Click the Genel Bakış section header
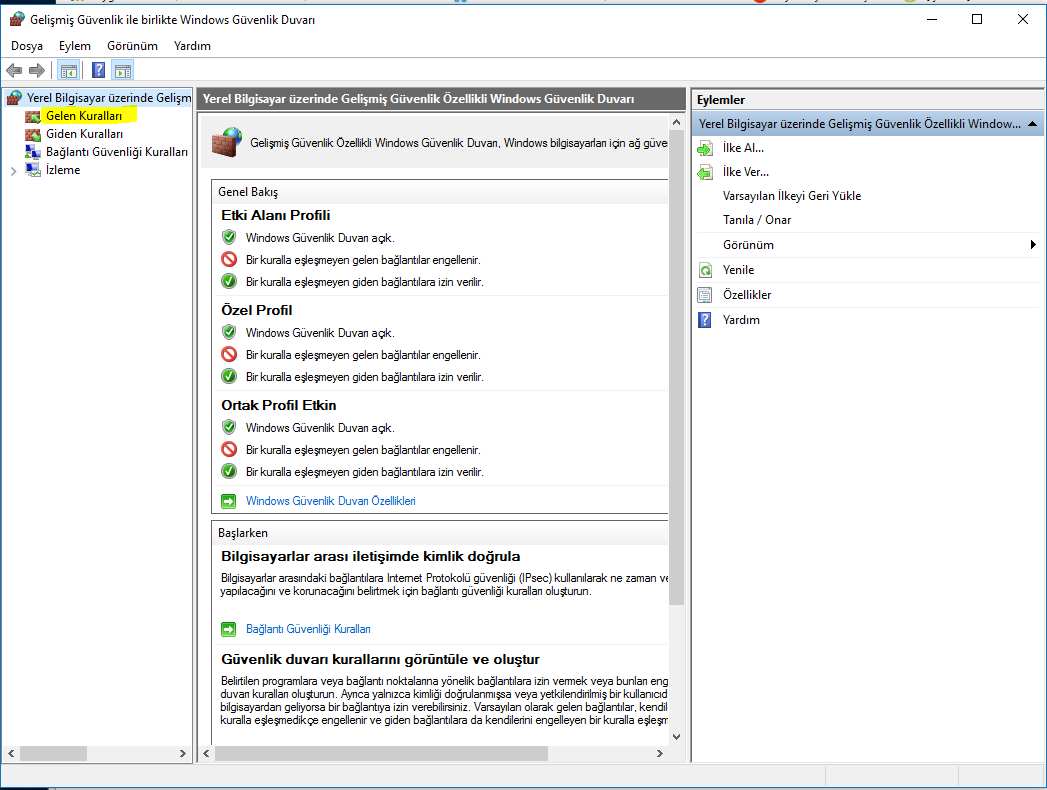The image size is (1047, 790). click(x=248, y=192)
